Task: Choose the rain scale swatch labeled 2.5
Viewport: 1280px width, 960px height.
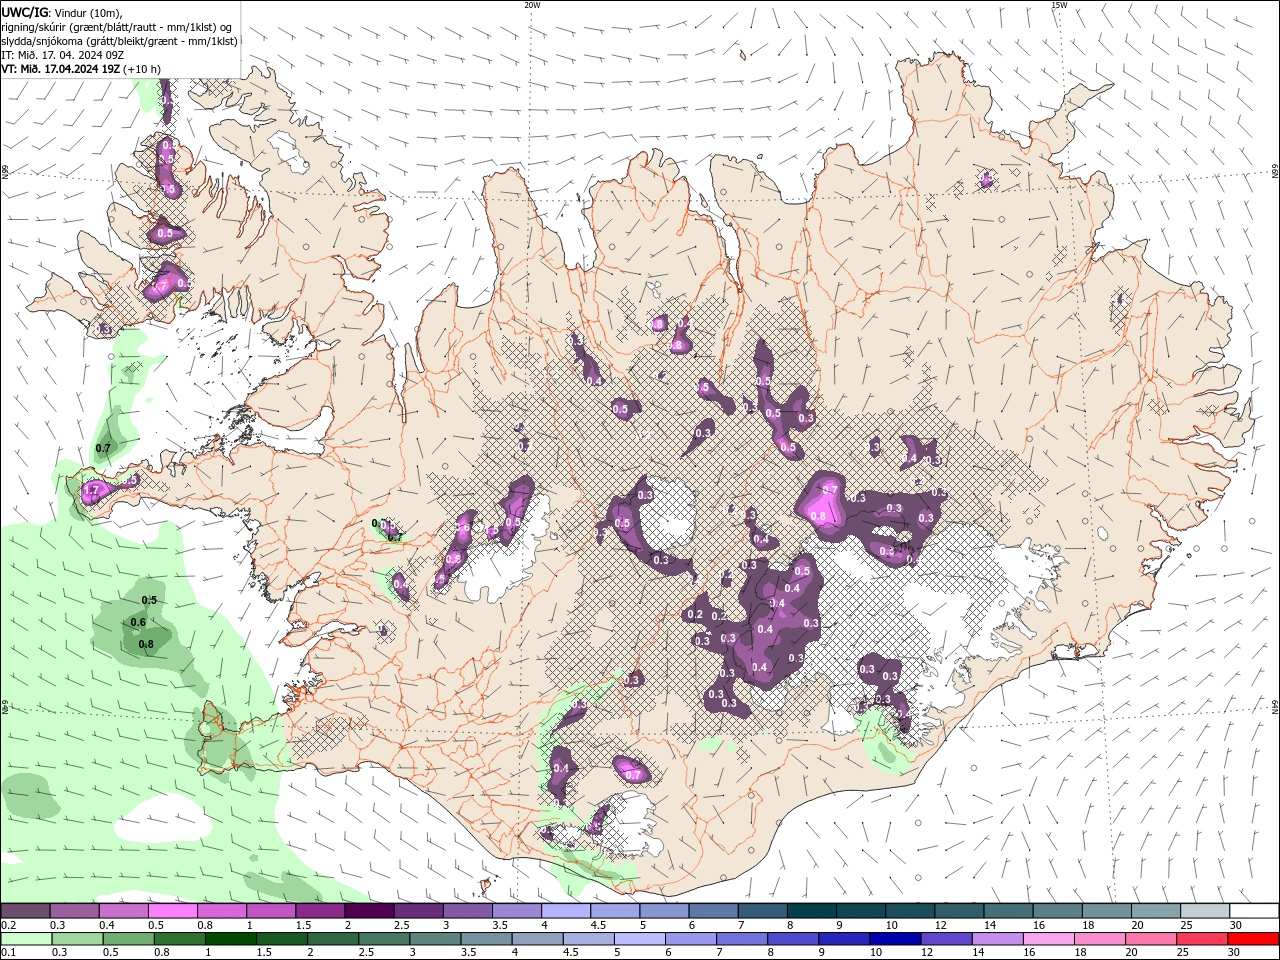Action: [384, 939]
